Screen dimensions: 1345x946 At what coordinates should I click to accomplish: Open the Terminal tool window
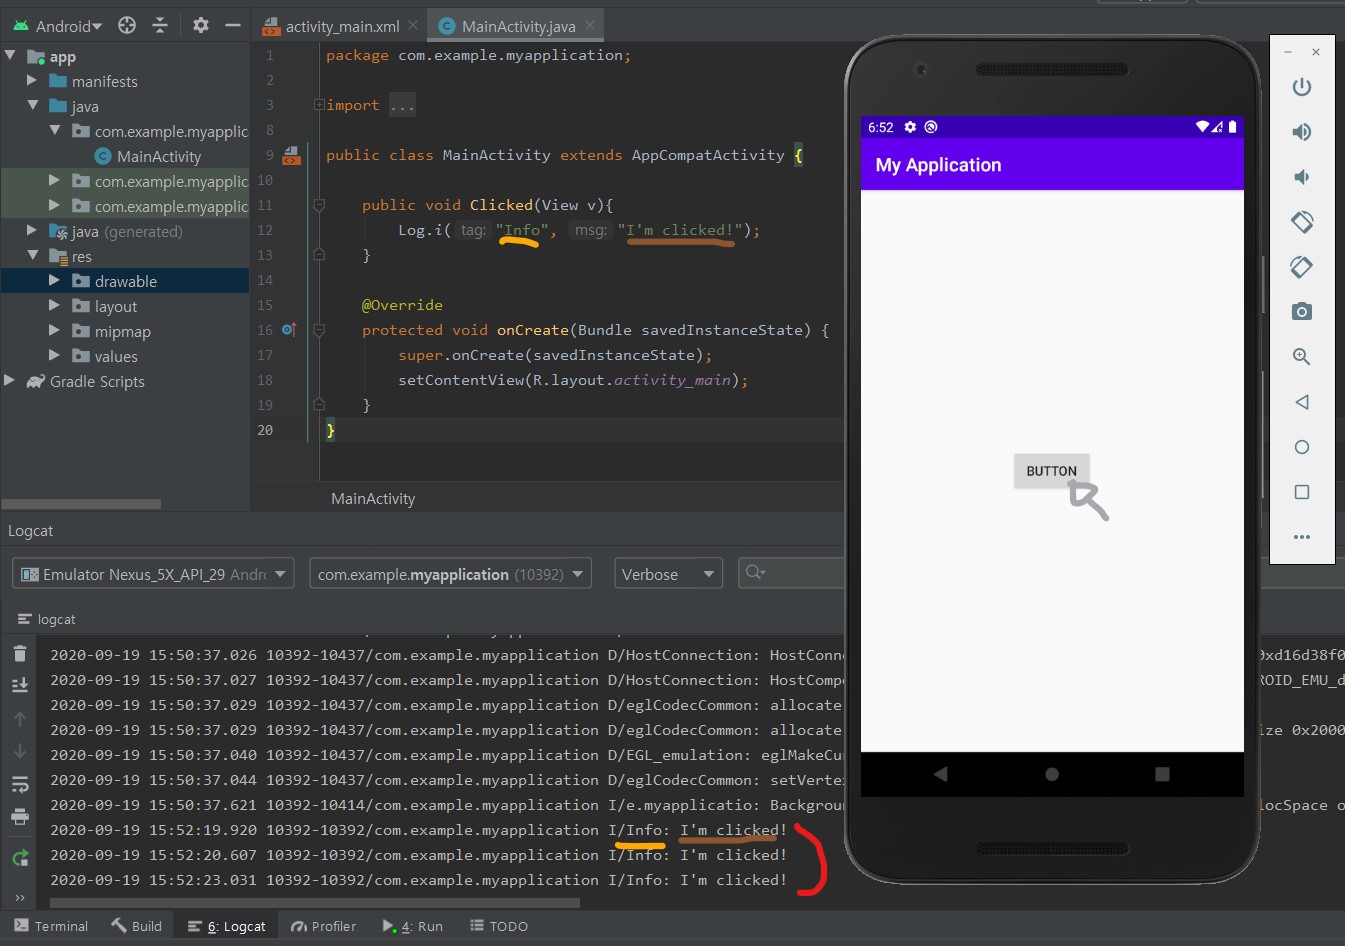point(51,926)
